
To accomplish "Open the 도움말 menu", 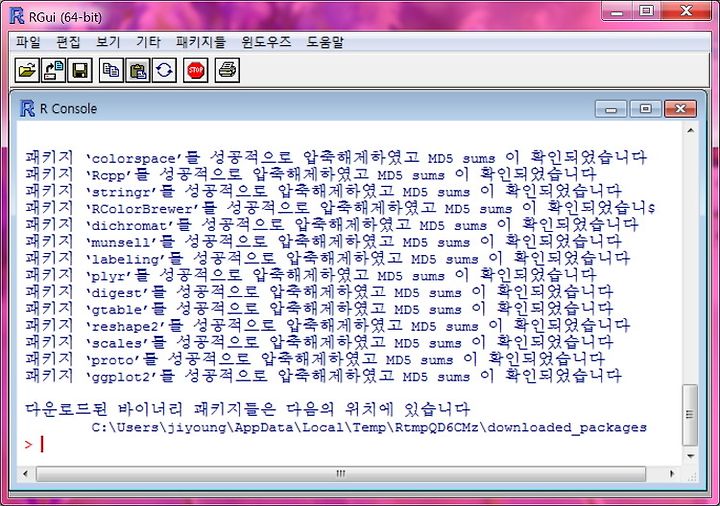I will coord(325,42).
